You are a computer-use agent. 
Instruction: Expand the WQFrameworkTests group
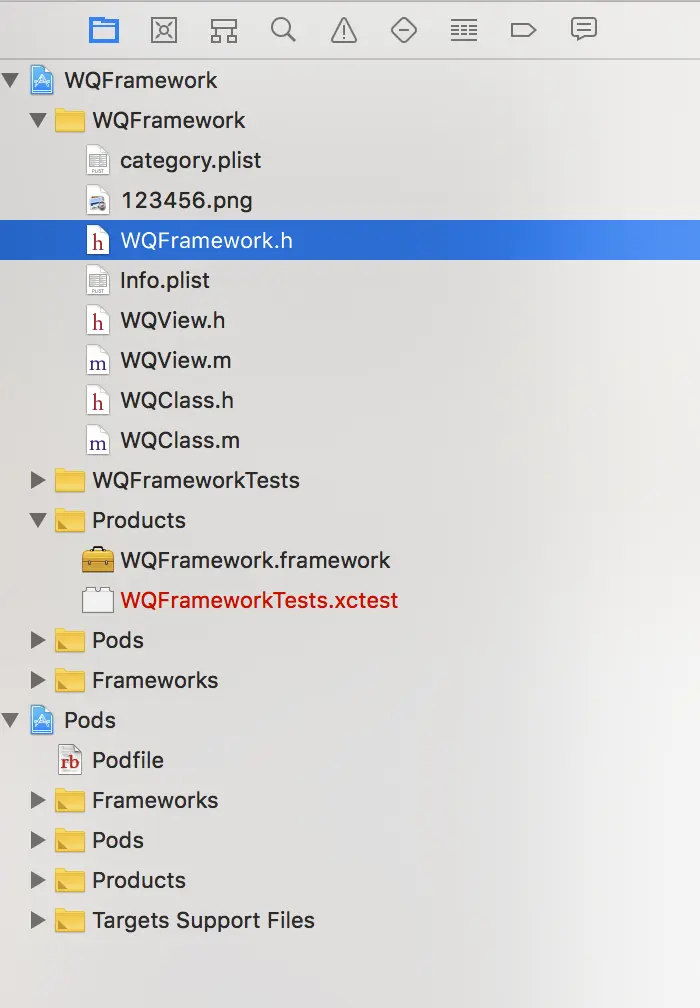click(39, 480)
